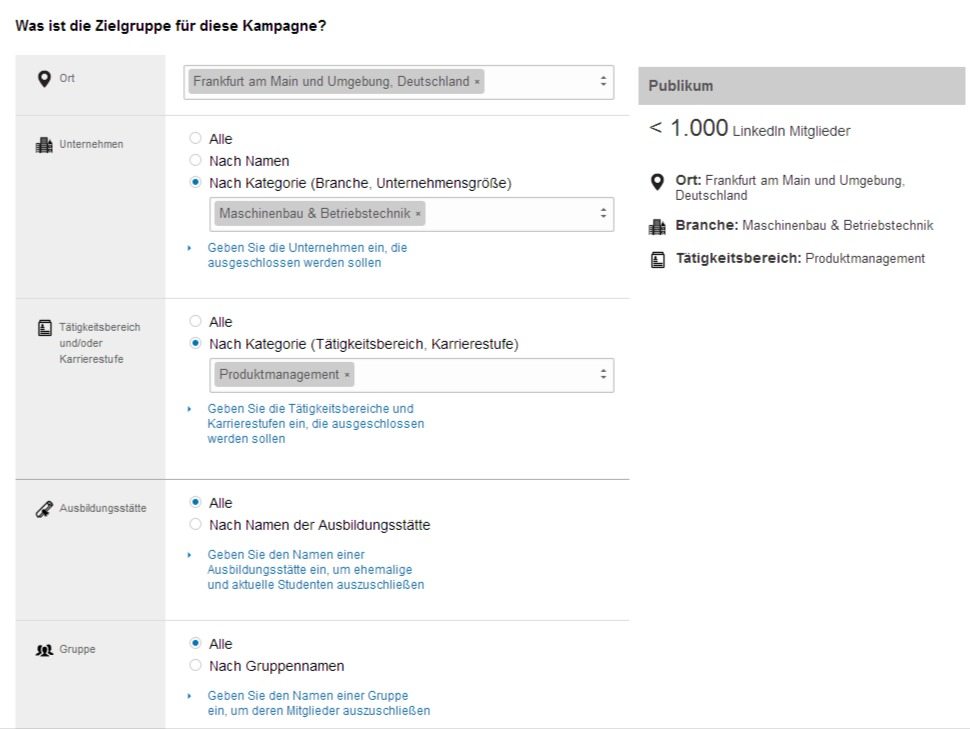Screen dimensions: 970x729
Task: Click the group icon beside Gruppe
Action: pyautogui.click(x=44, y=648)
